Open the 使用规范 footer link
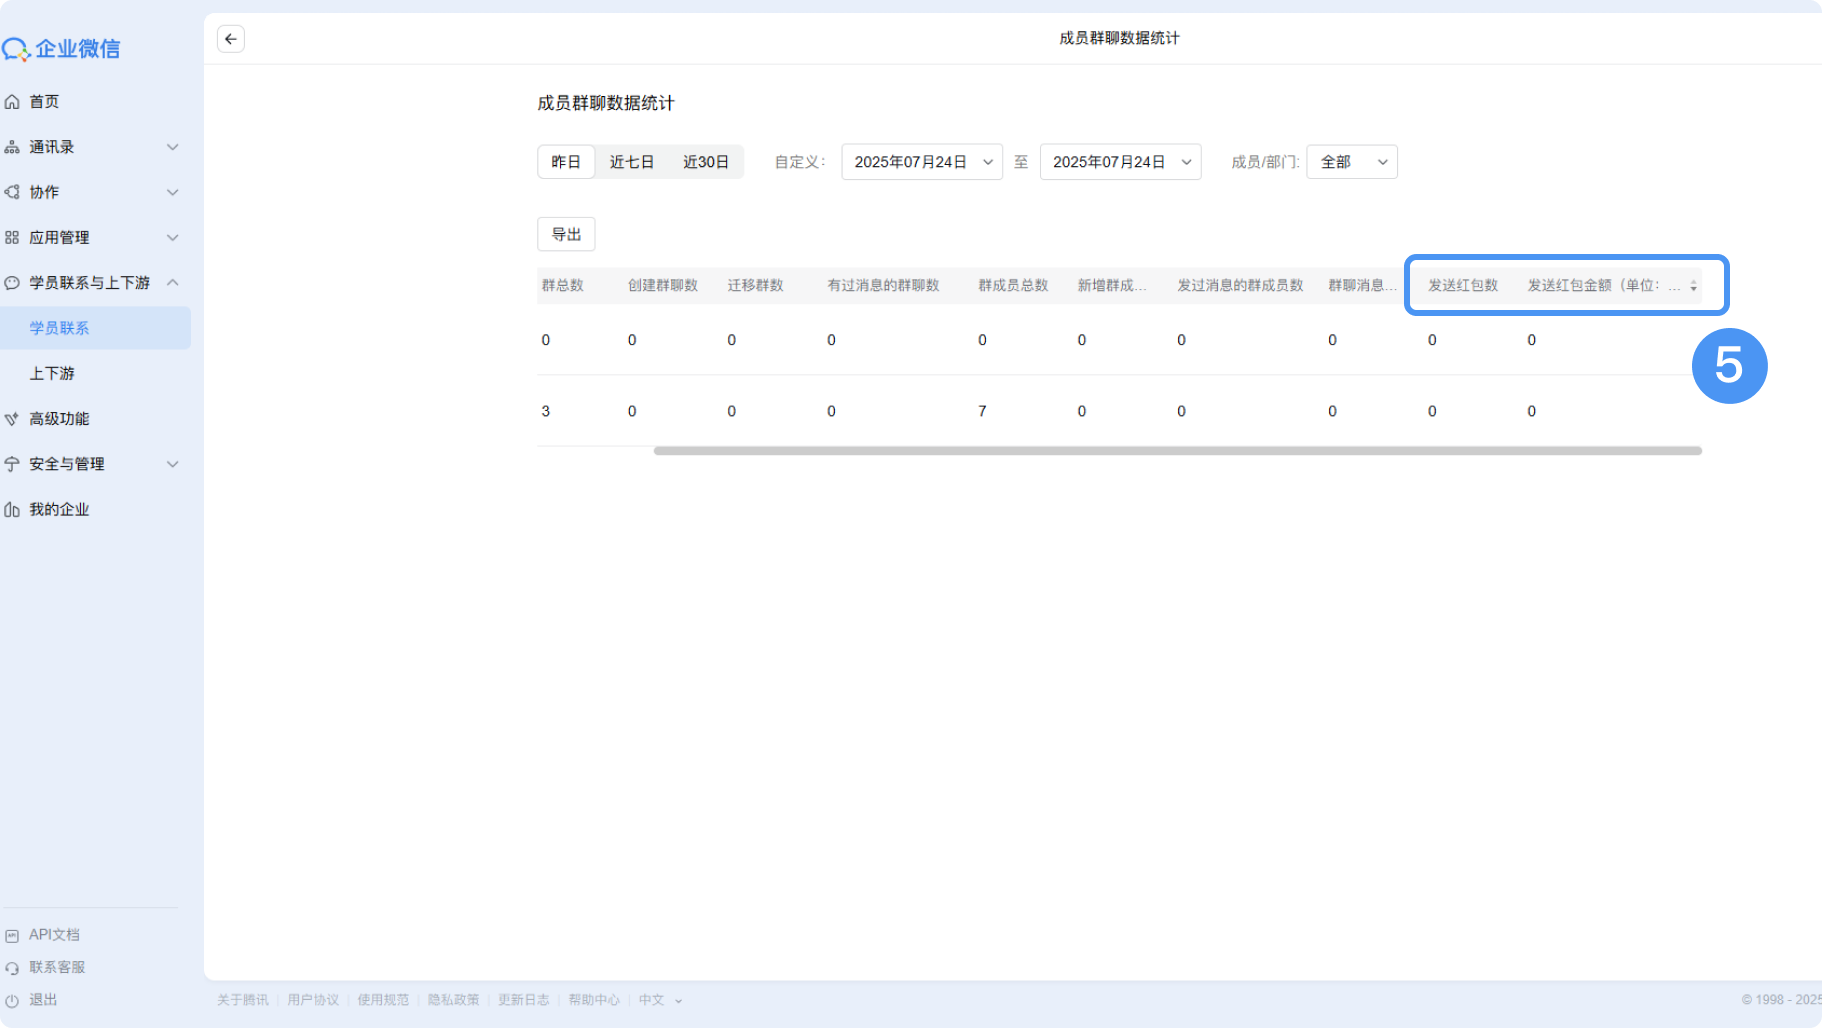Image resolution: width=1822 pixels, height=1028 pixels. [383, 1000]
